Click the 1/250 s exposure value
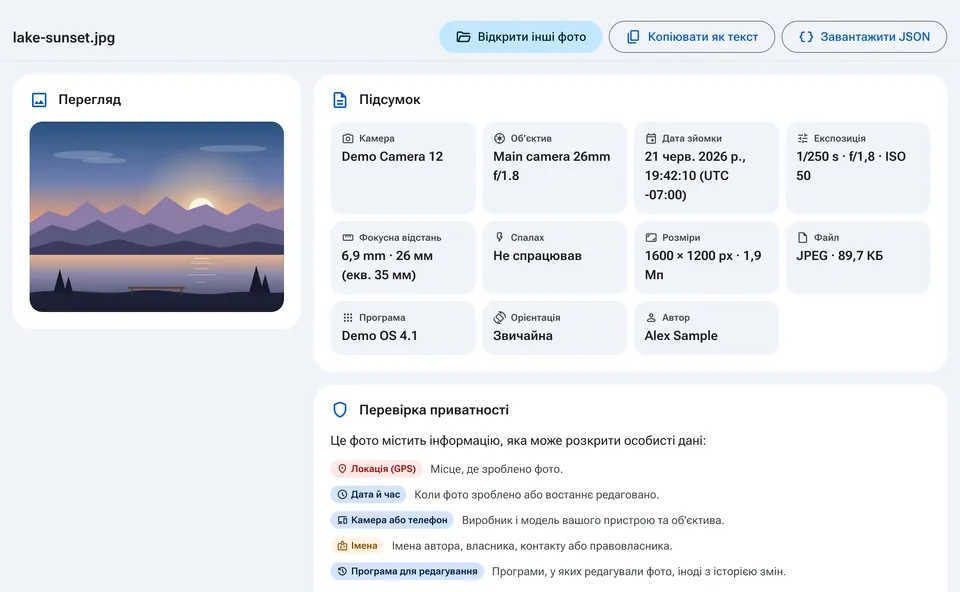The width and height of the screenshot is (960, 592). [x=850, y=166]
